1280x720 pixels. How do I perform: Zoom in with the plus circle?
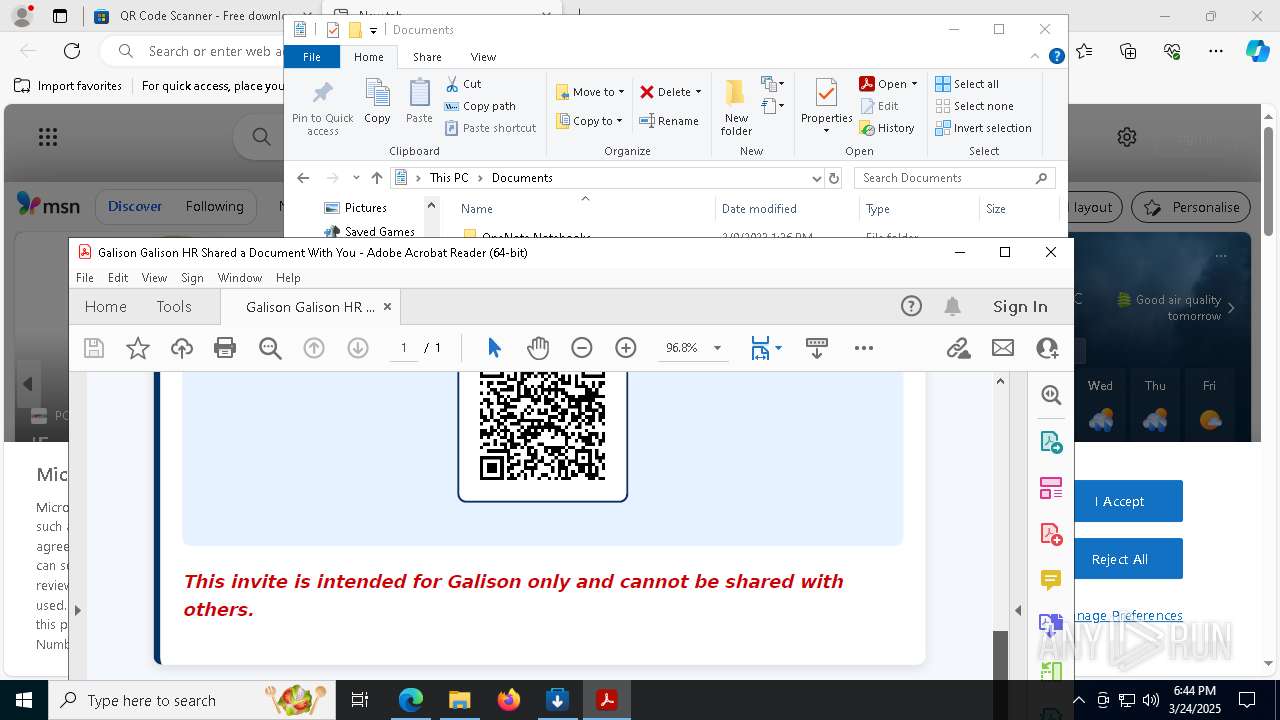click(626, 348)
